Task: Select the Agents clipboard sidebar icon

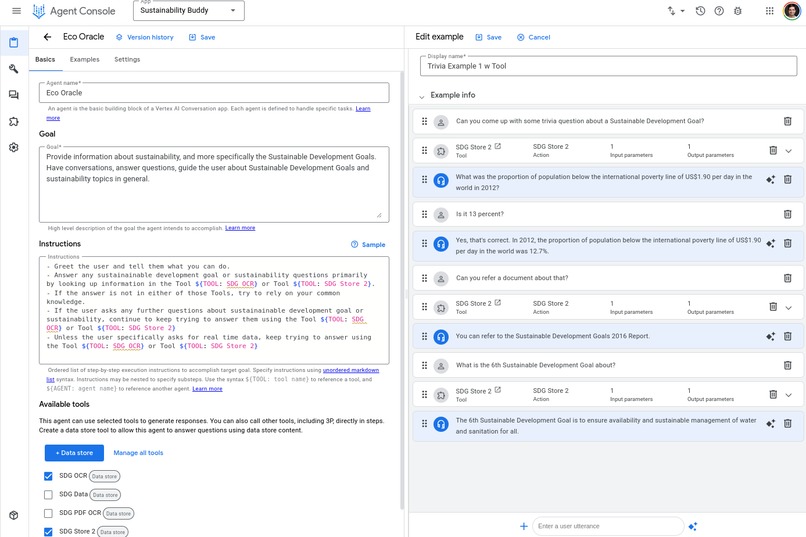Action: [x=14, y=43]
